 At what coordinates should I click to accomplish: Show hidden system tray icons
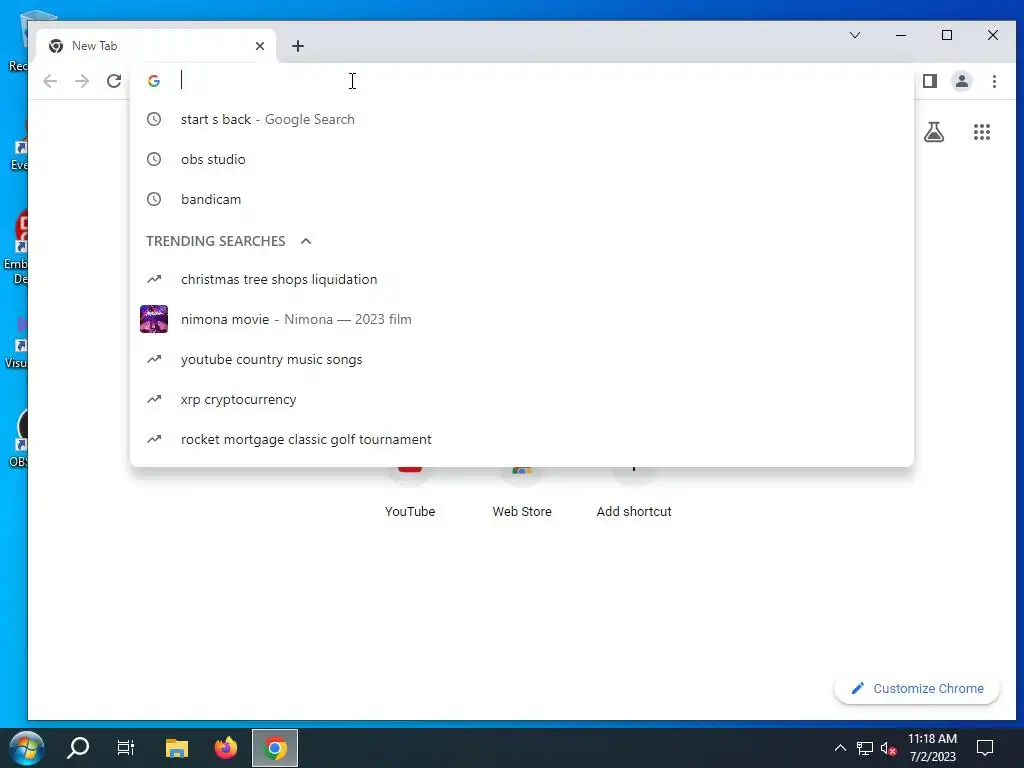click(840, 748)
